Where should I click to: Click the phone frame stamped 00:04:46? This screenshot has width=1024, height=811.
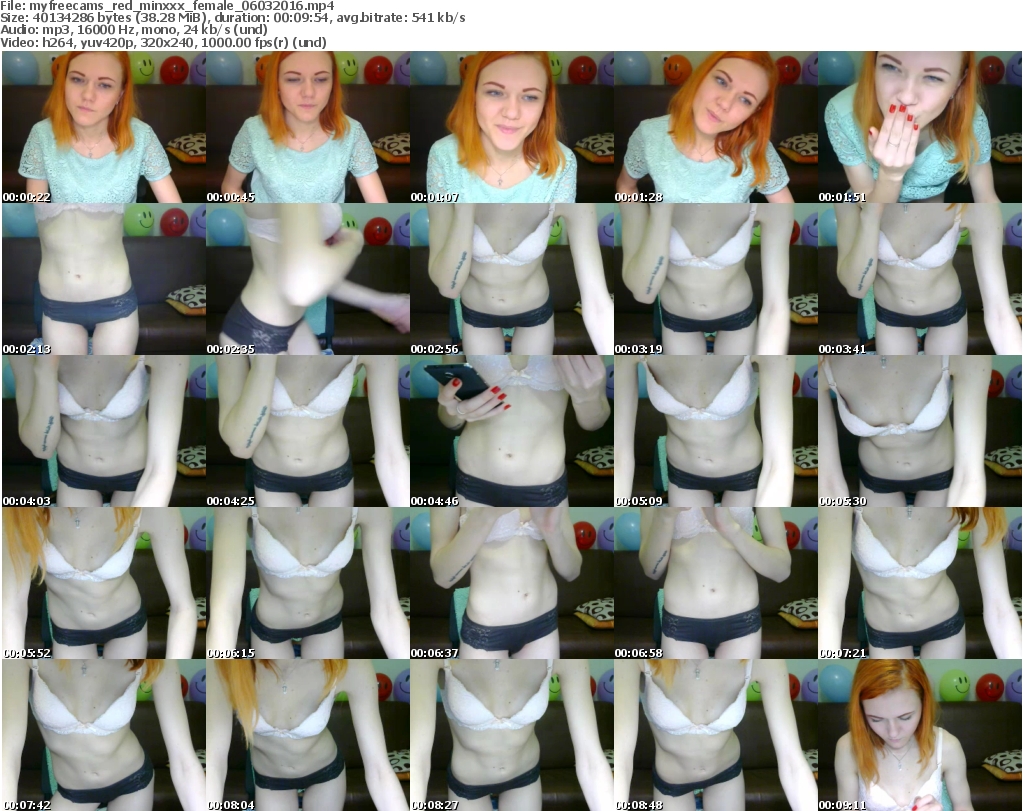coord(511,431)
